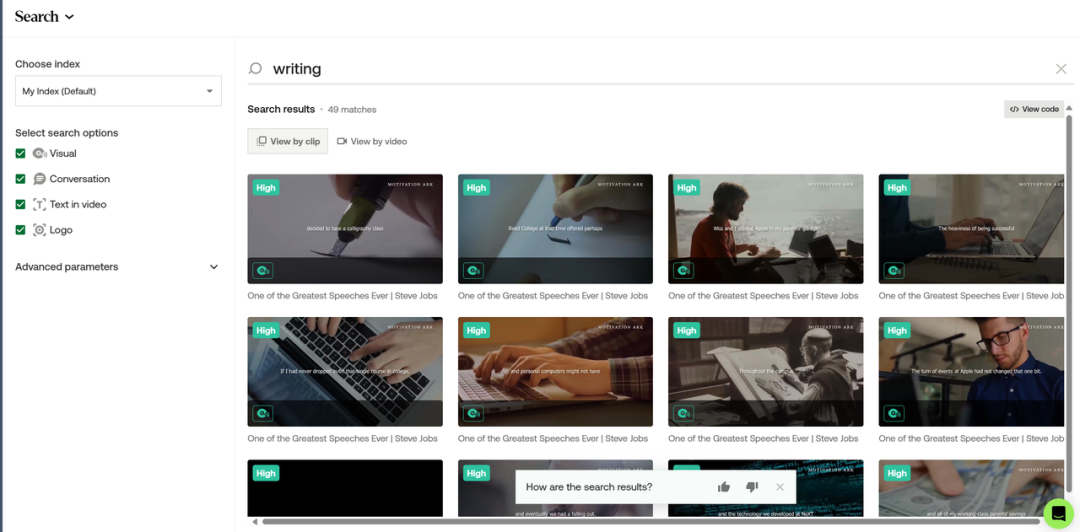Click video title under Woz and I clip

(763, 296)
